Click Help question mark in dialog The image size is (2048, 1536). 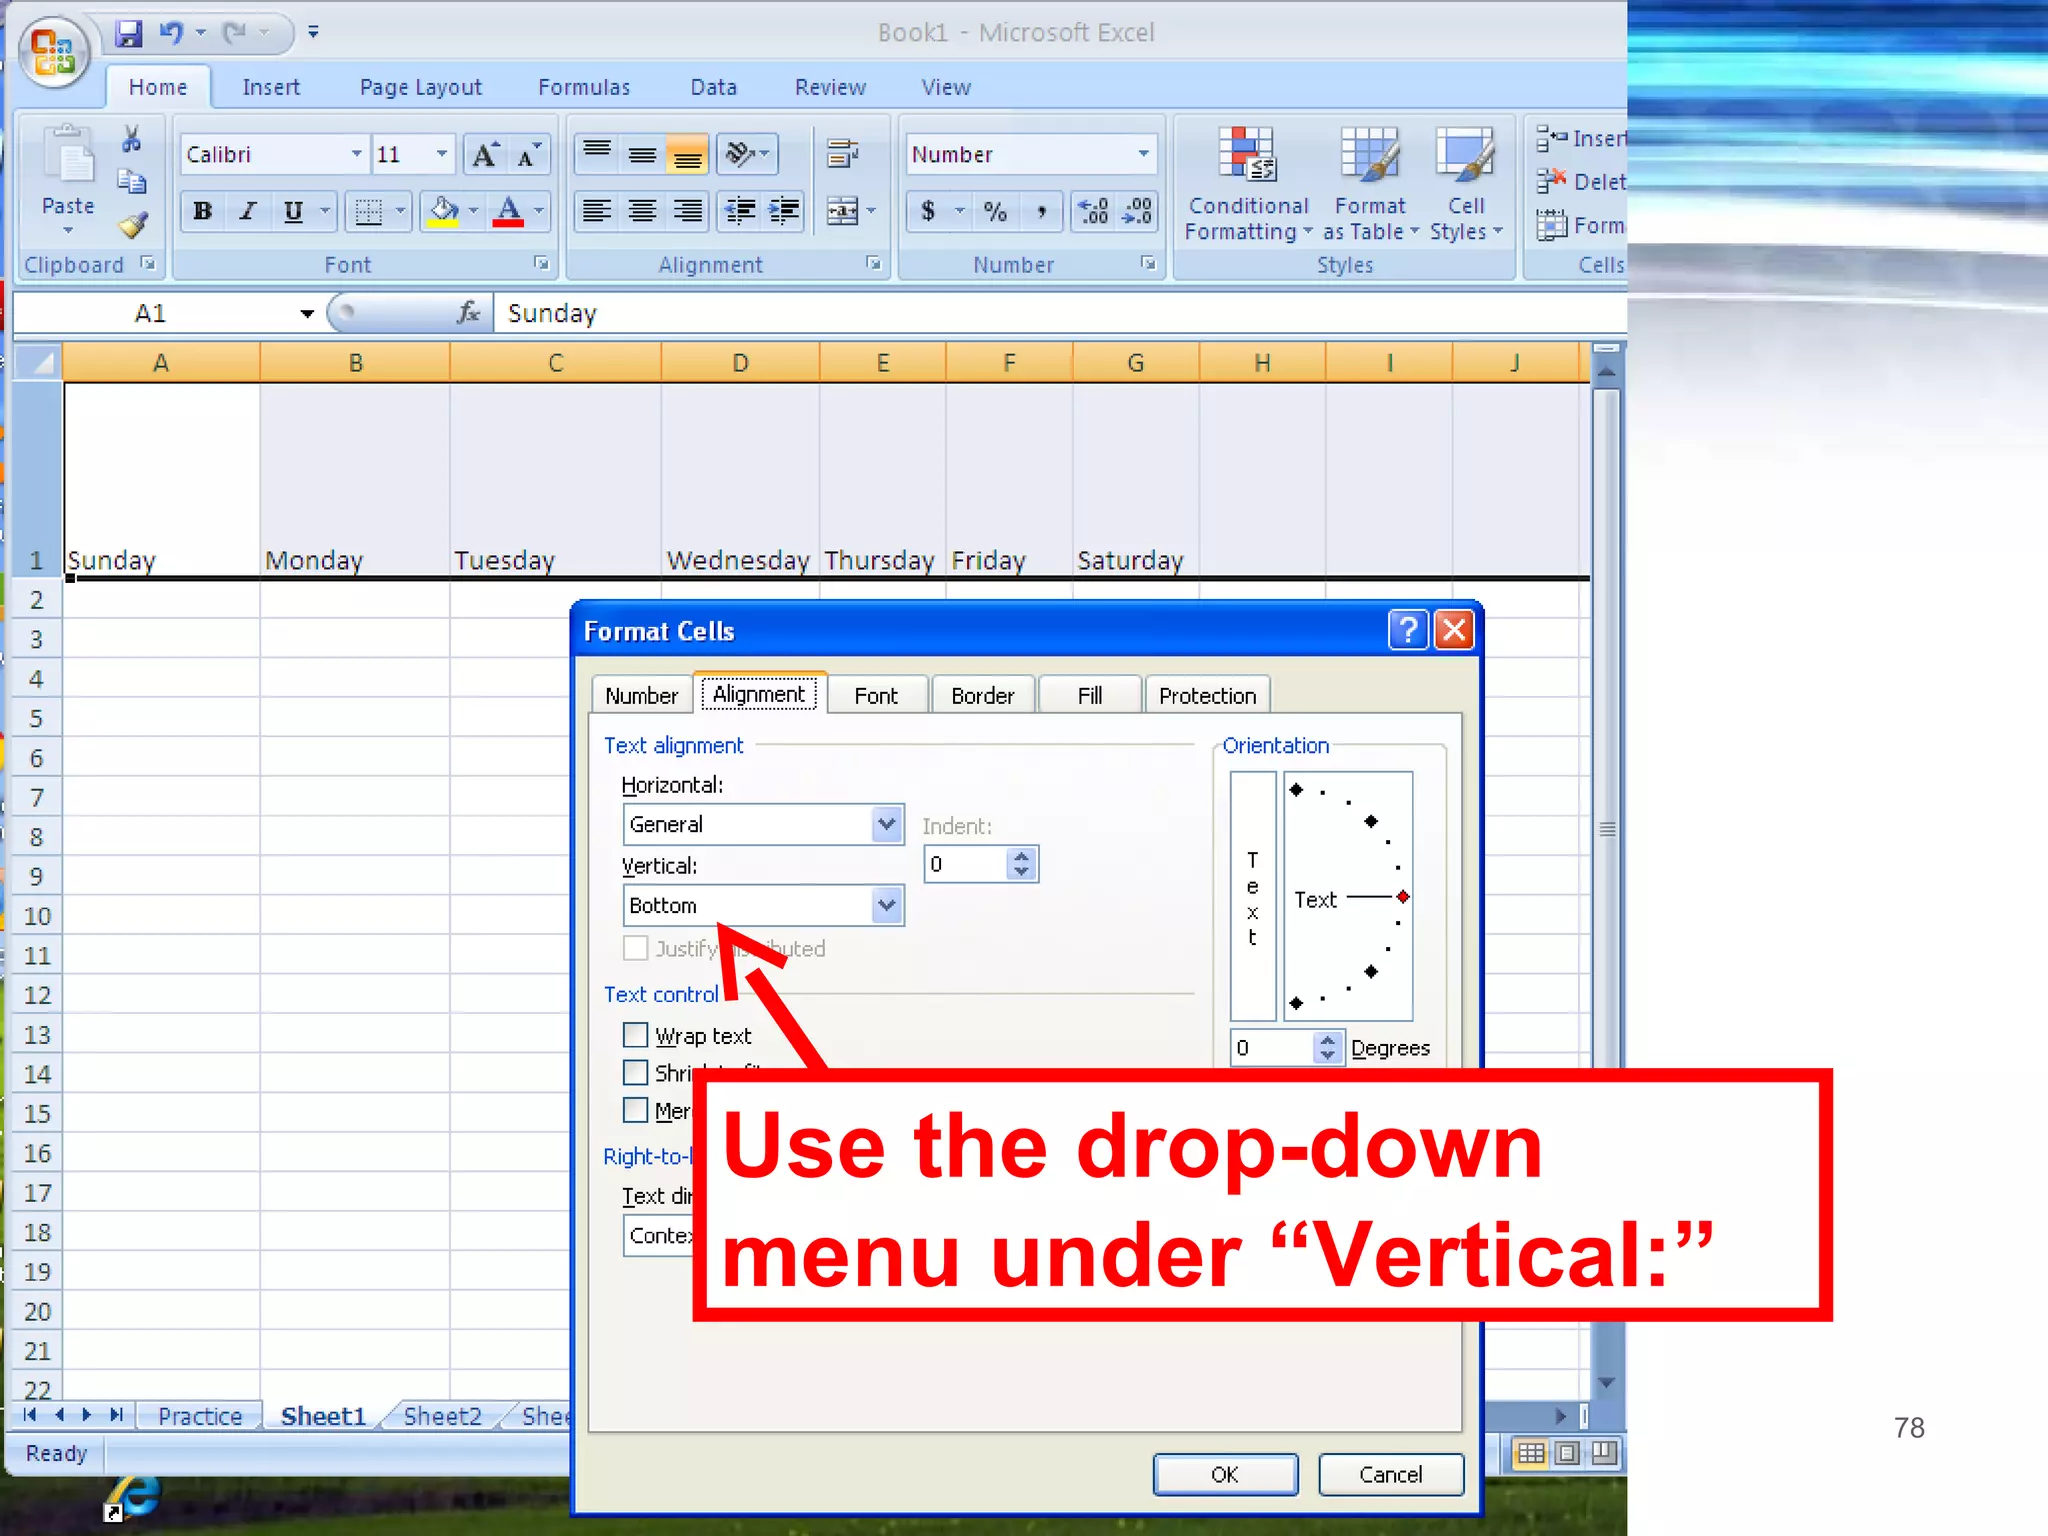pos(1408,630)
